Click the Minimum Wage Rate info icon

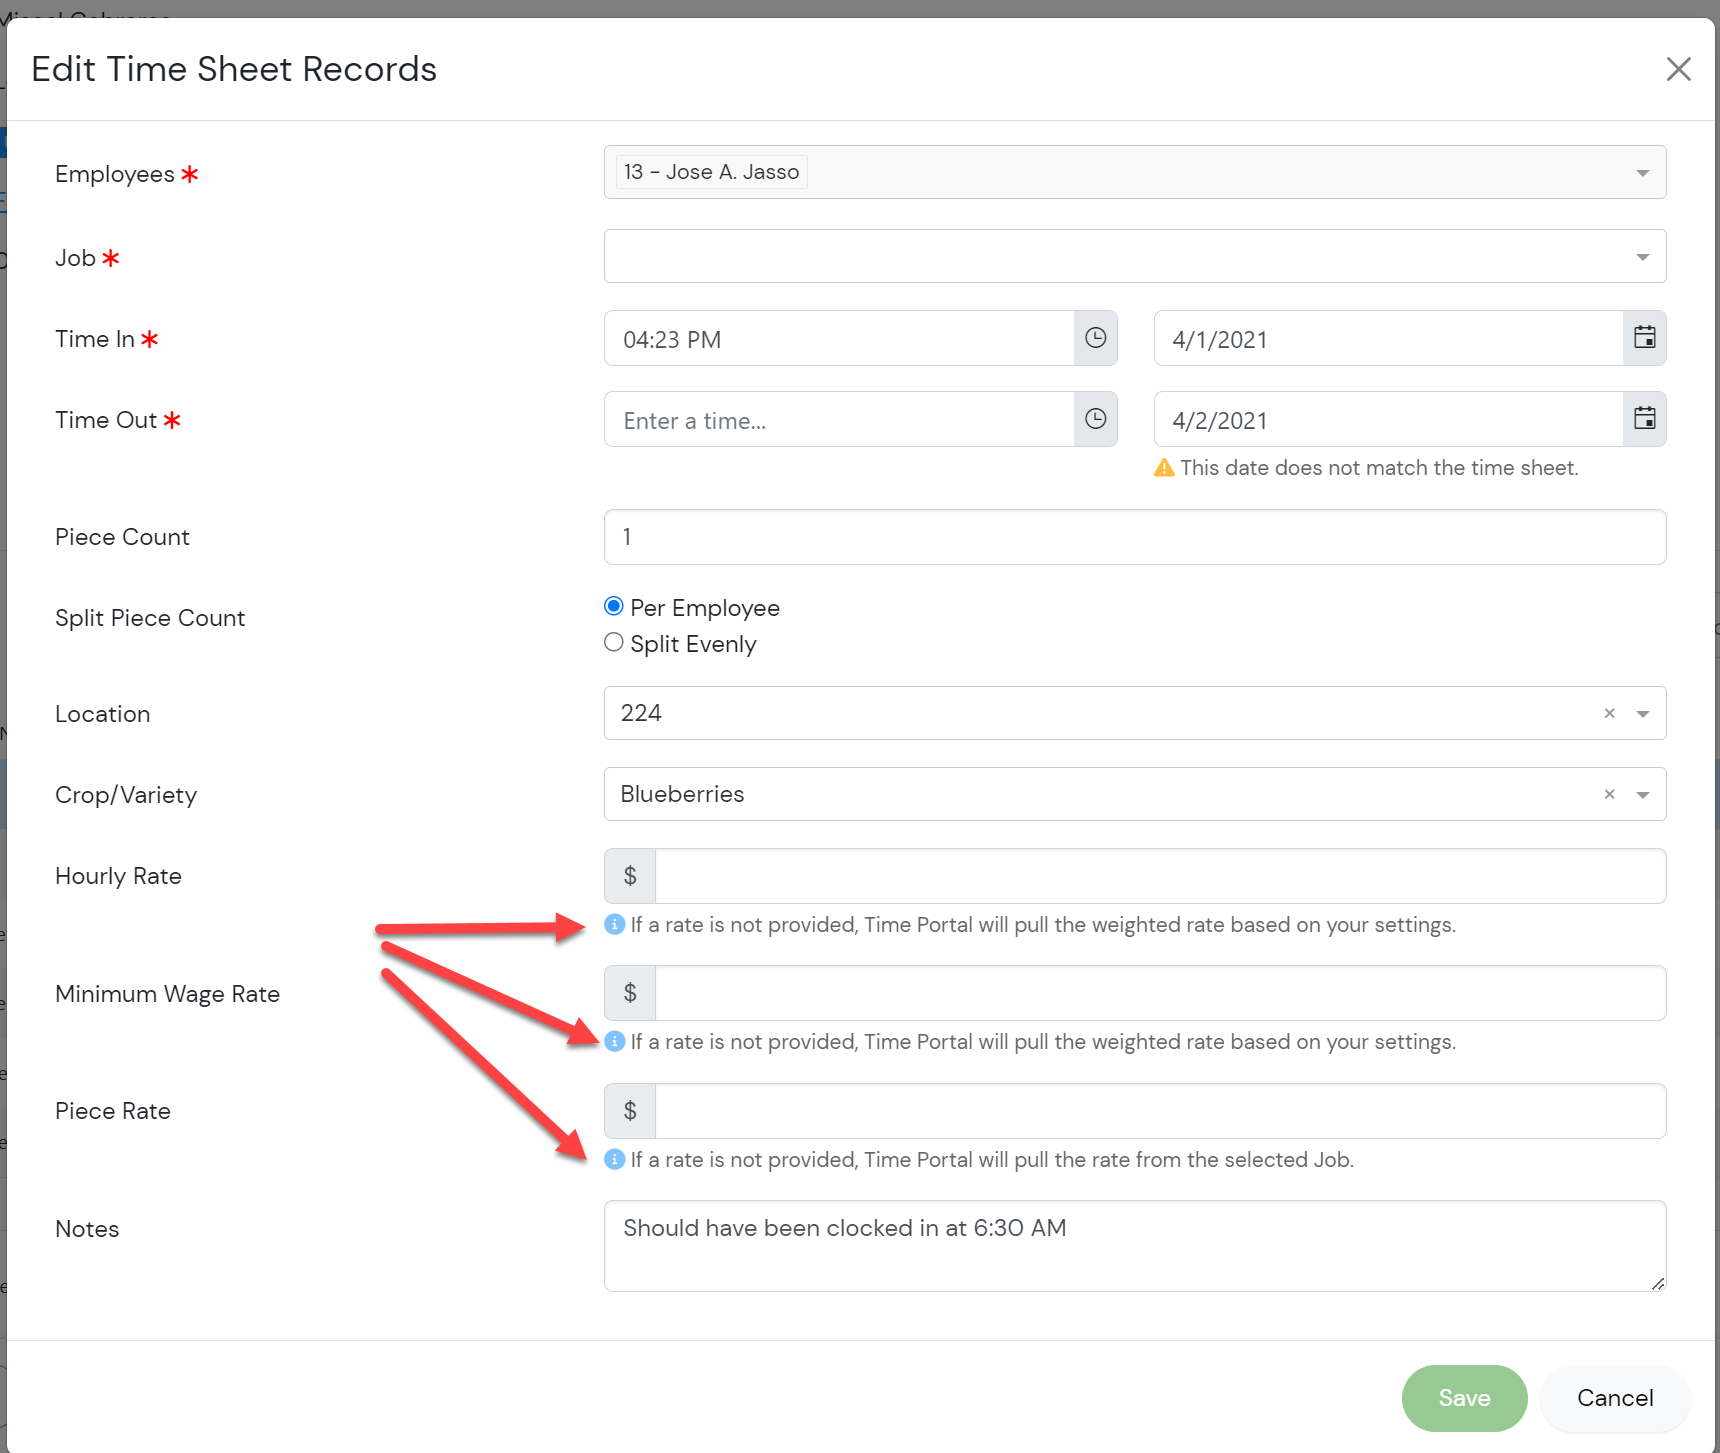(x=615, y=1042)
